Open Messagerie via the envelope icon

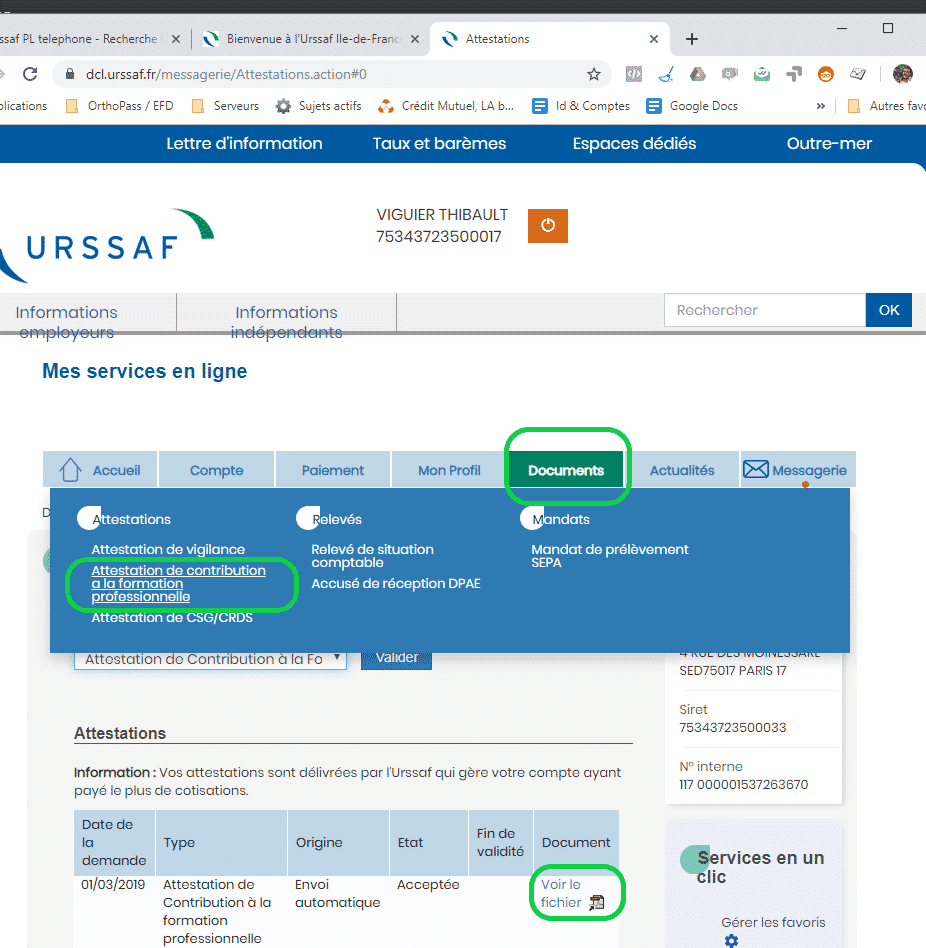click(x=758, y=470)
